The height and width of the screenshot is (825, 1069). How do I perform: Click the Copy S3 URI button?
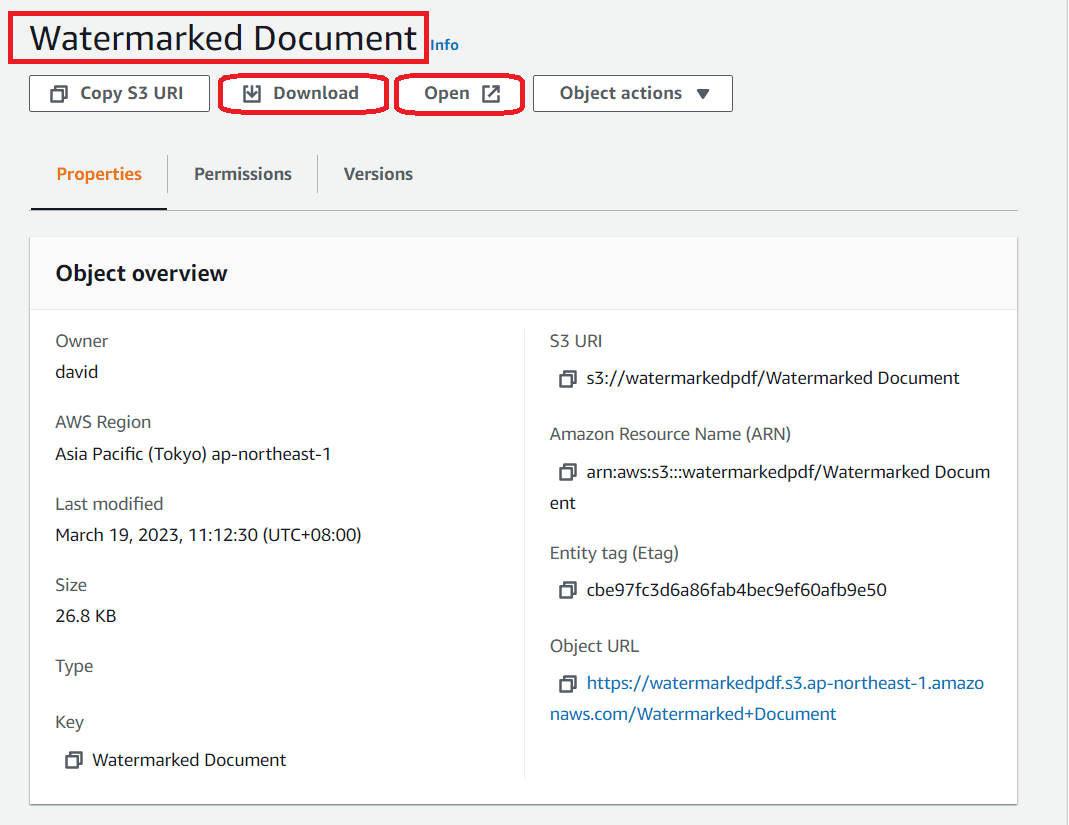119,93
